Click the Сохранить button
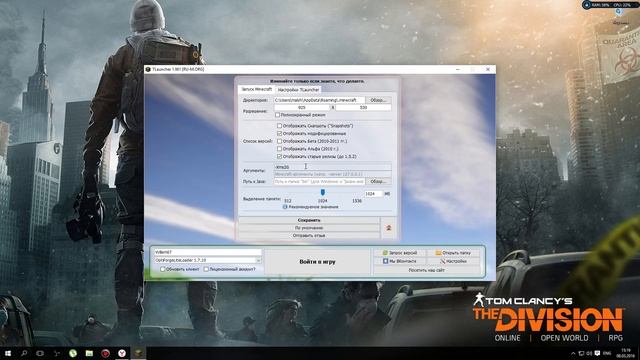Screen dimensions: 640x360 click(x=309, y=220)
